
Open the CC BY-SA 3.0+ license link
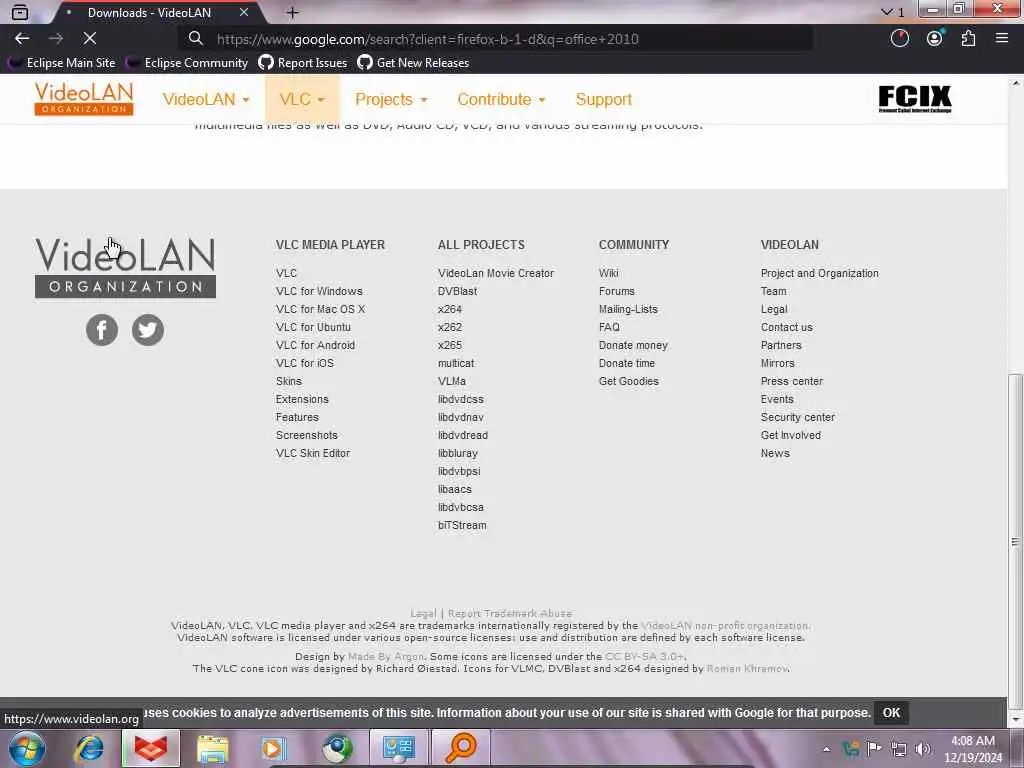[644, 656]
